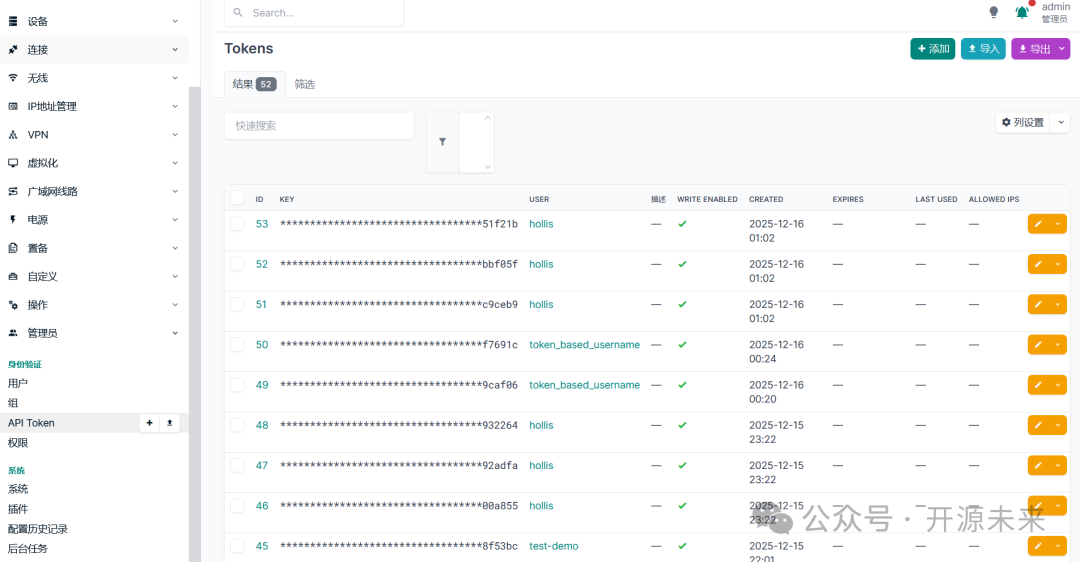1080x562 pixels.
Task: Open 组 under 身份验证
Action: [12, 403]
